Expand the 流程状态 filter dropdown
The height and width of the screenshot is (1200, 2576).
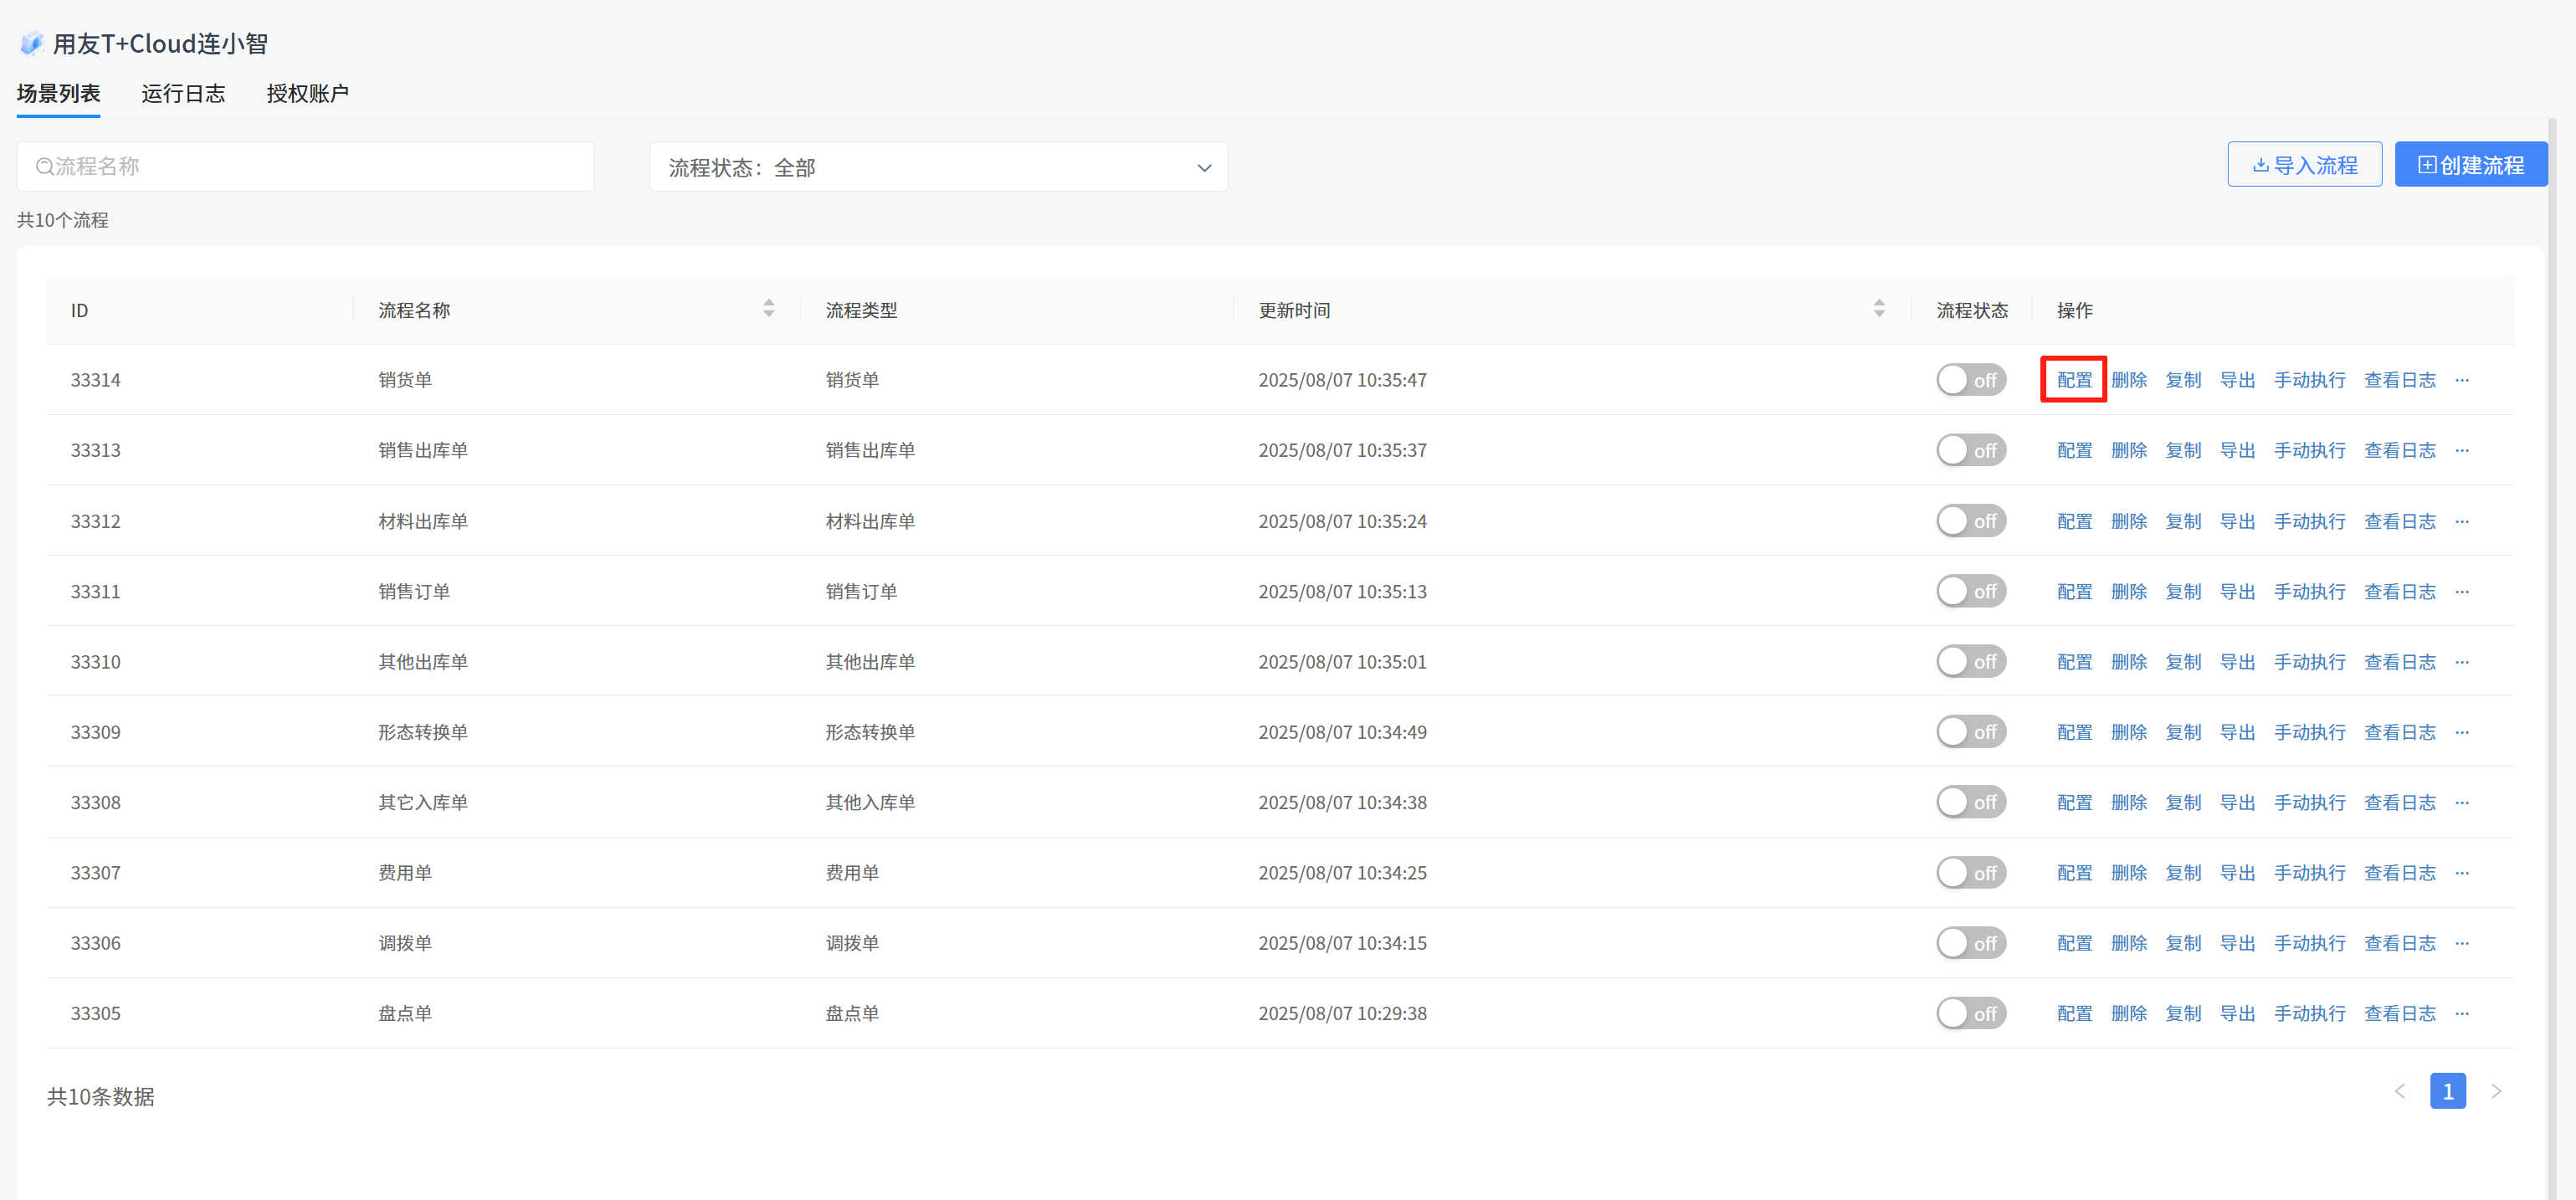(938, 167)
